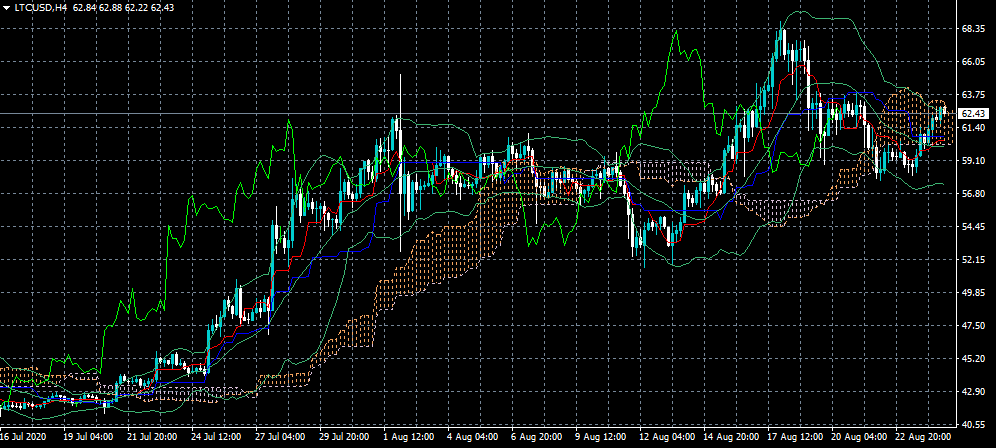Click the 68.35 price axis label

(x=972, y=29)
